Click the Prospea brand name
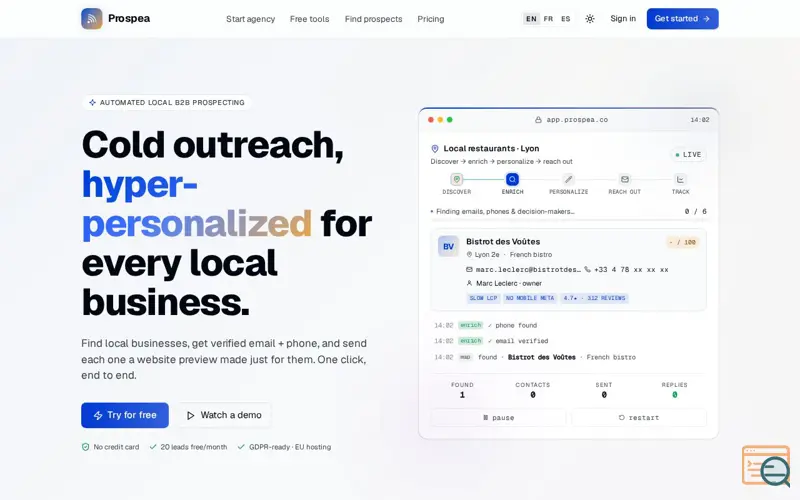This screenshot has height=500, width=800. (129, 18)
